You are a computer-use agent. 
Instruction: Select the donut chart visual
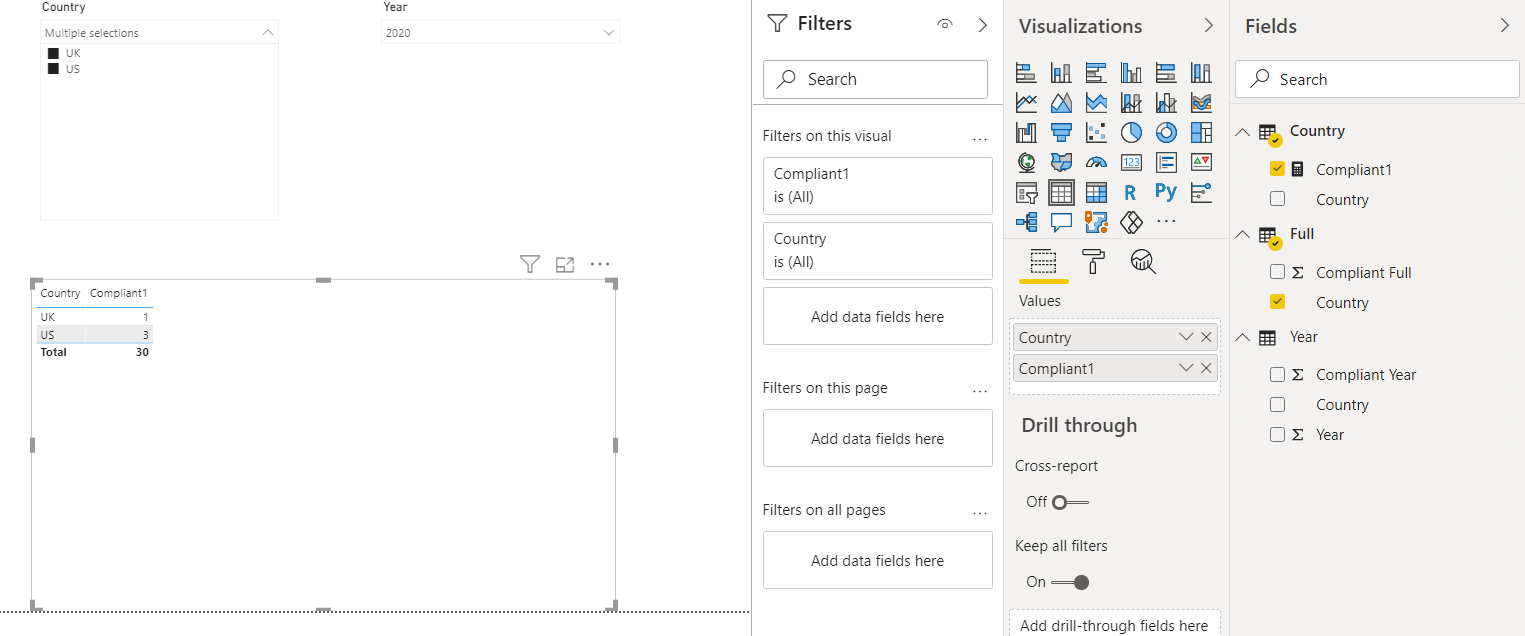point(1166,132)
